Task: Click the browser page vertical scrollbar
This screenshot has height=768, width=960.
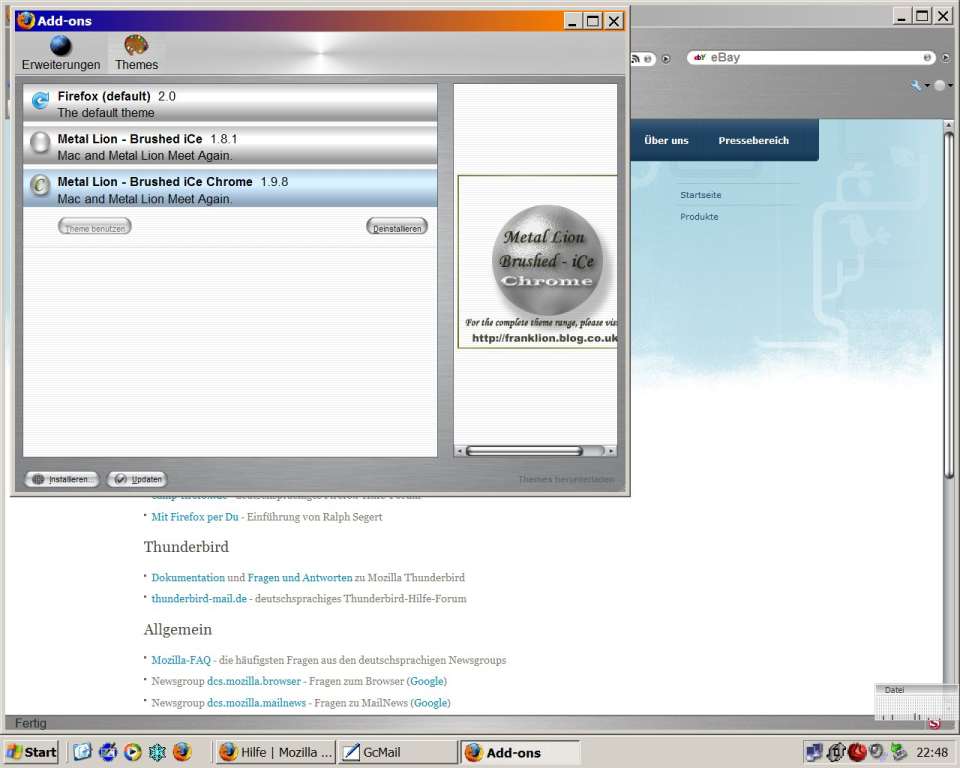Action: tap(949, 306)
